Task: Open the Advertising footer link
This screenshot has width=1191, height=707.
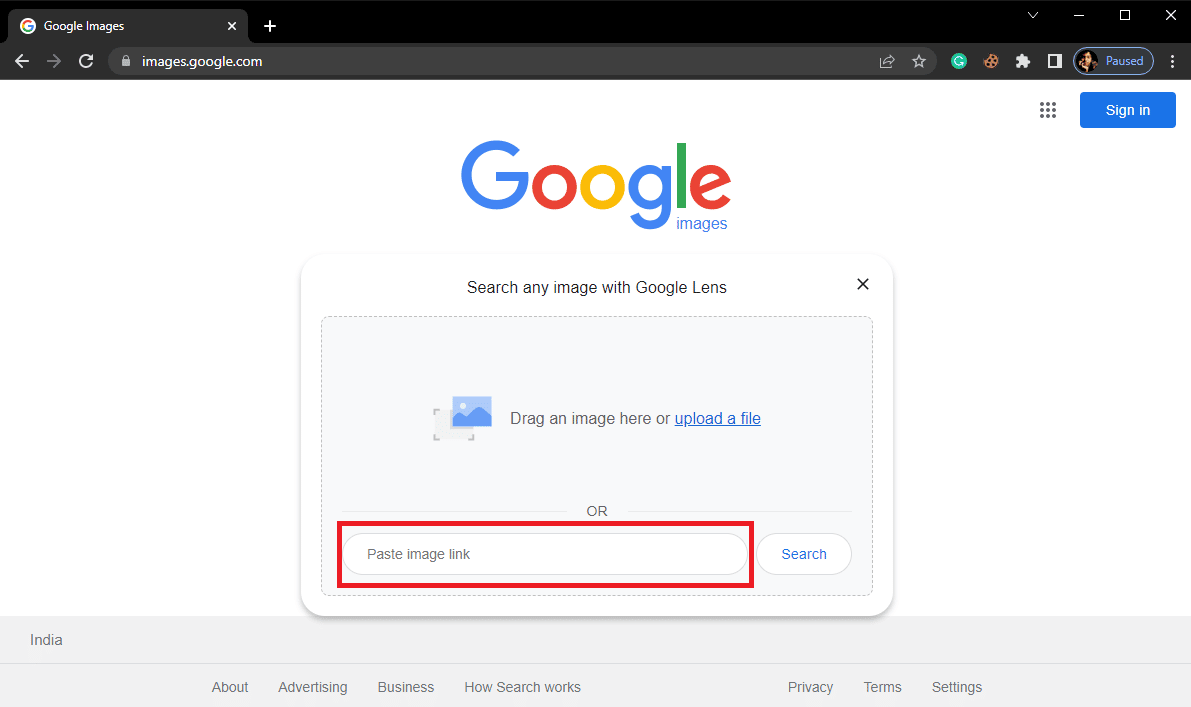Action: [313, 687]
